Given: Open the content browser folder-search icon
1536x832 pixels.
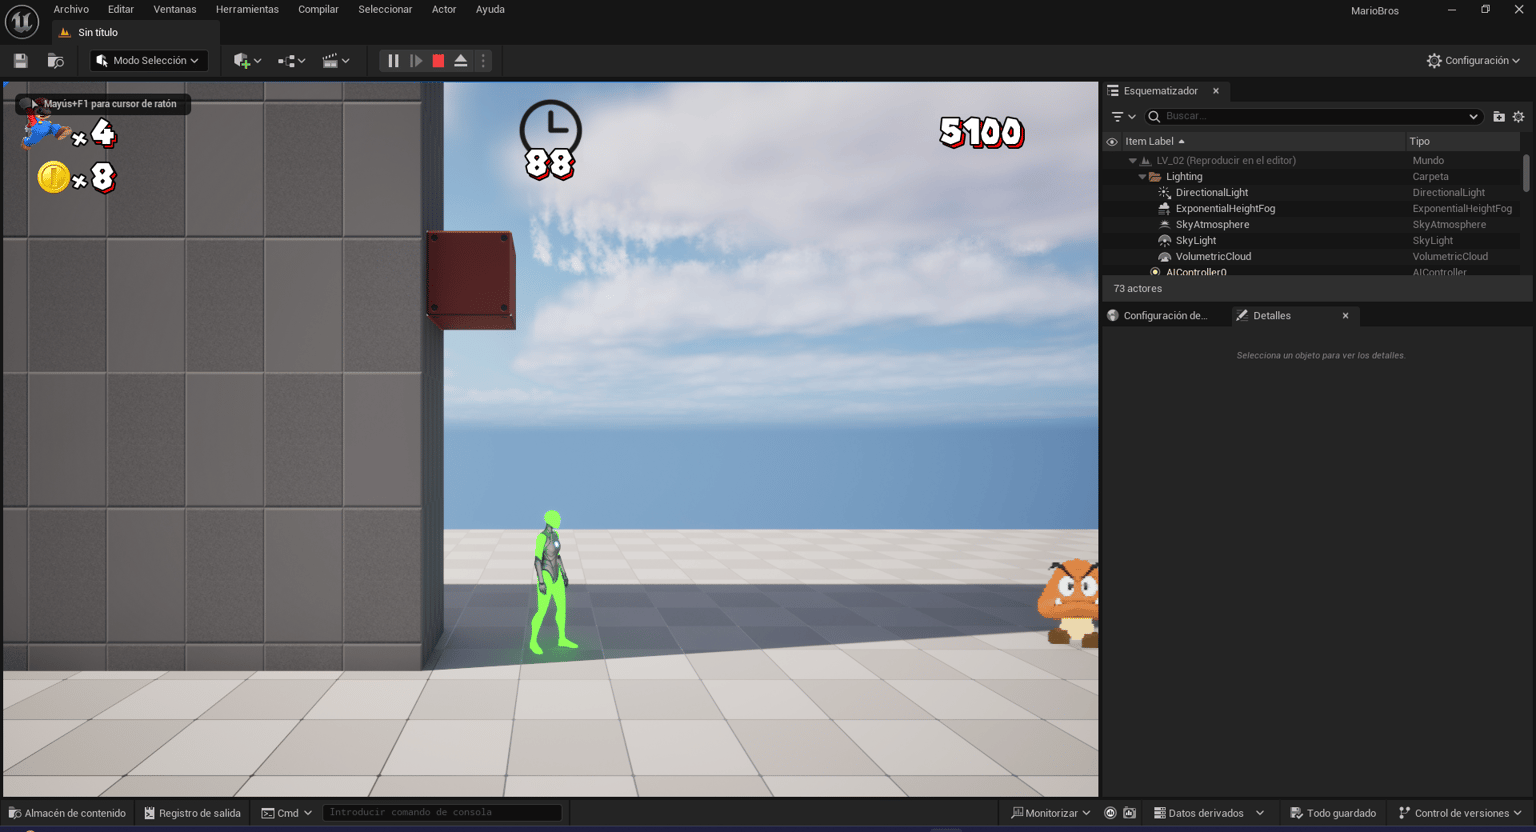Looking at the screenshot, I should point(56,61).
